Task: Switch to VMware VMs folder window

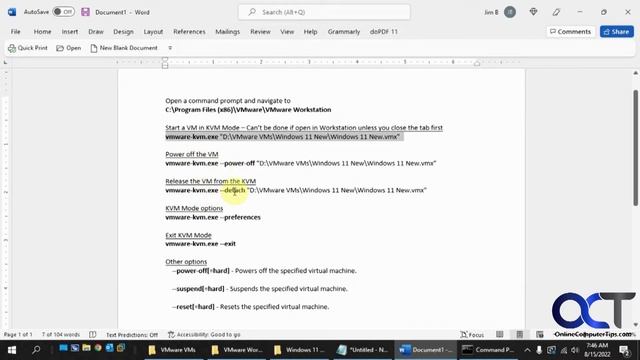Action: coord(174,350)
